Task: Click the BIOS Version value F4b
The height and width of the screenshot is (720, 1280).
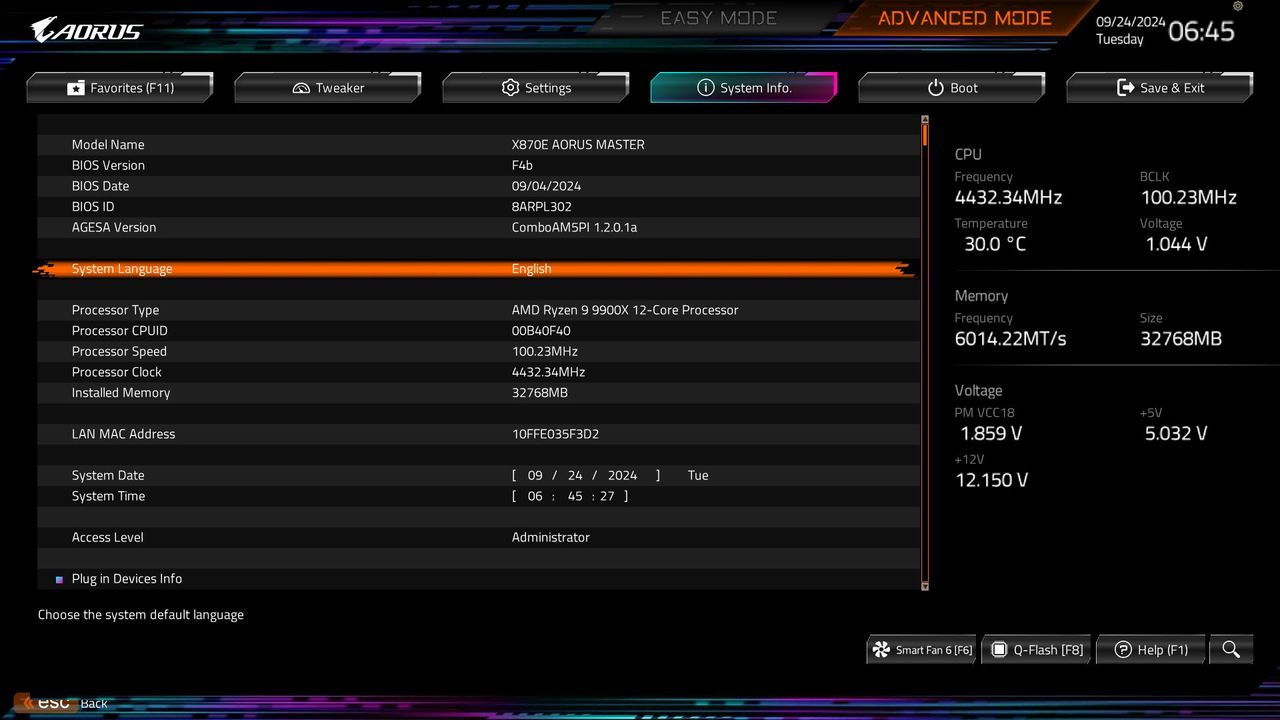Action: [x=522, y=166]
